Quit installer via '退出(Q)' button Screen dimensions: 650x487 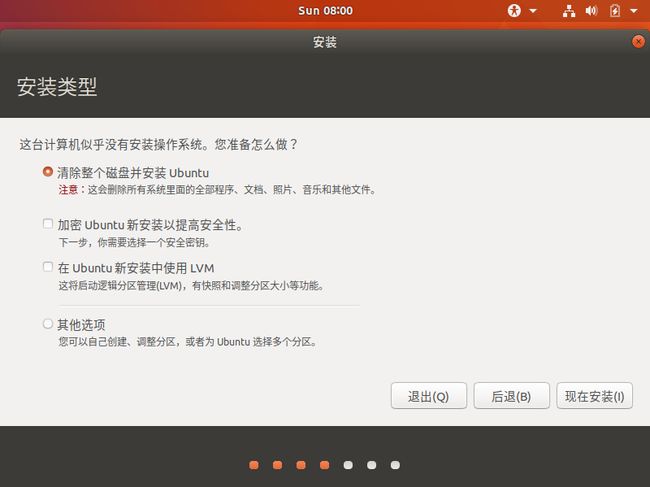click(429, 396)
